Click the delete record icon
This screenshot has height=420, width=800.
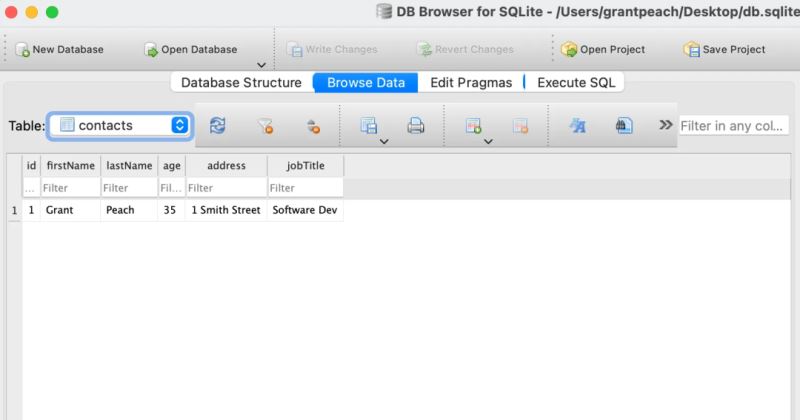[520, 126]
